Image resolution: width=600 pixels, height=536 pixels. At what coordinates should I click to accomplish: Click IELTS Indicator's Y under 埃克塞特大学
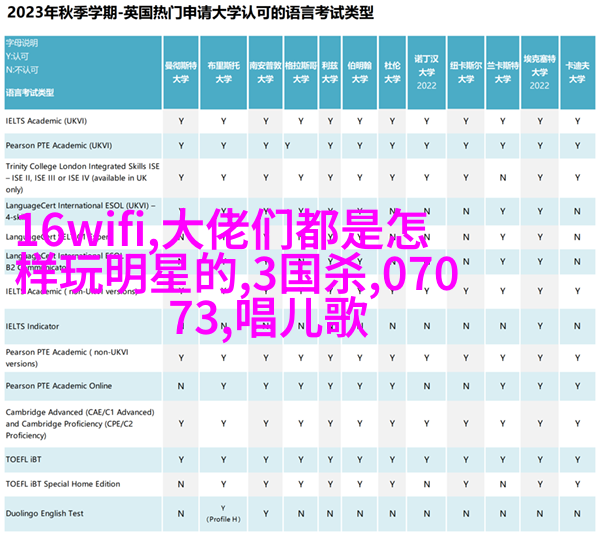pos(540,326)
